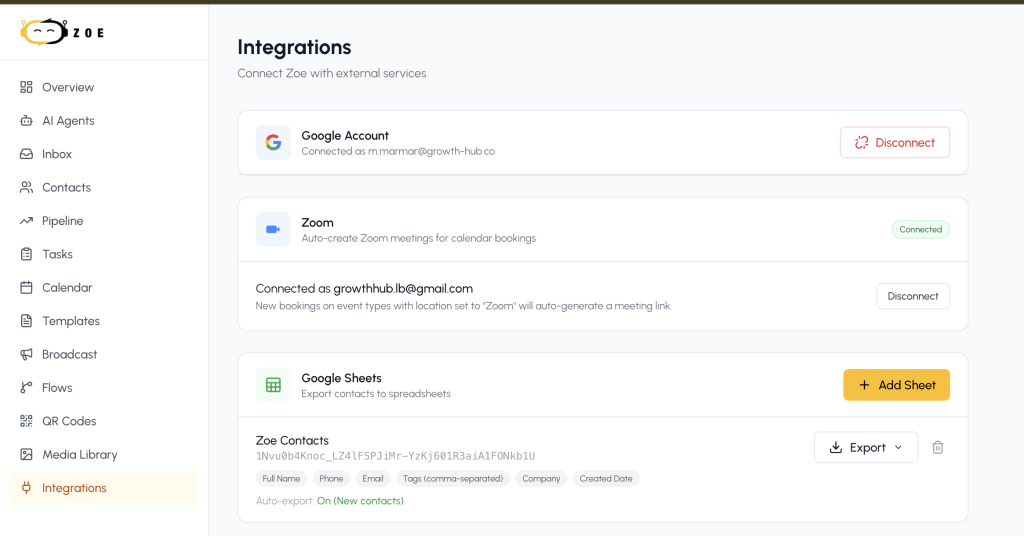Screen dimensions: 1024x536
Task: Disconnect the Google Account
Action: pos(895,142)
